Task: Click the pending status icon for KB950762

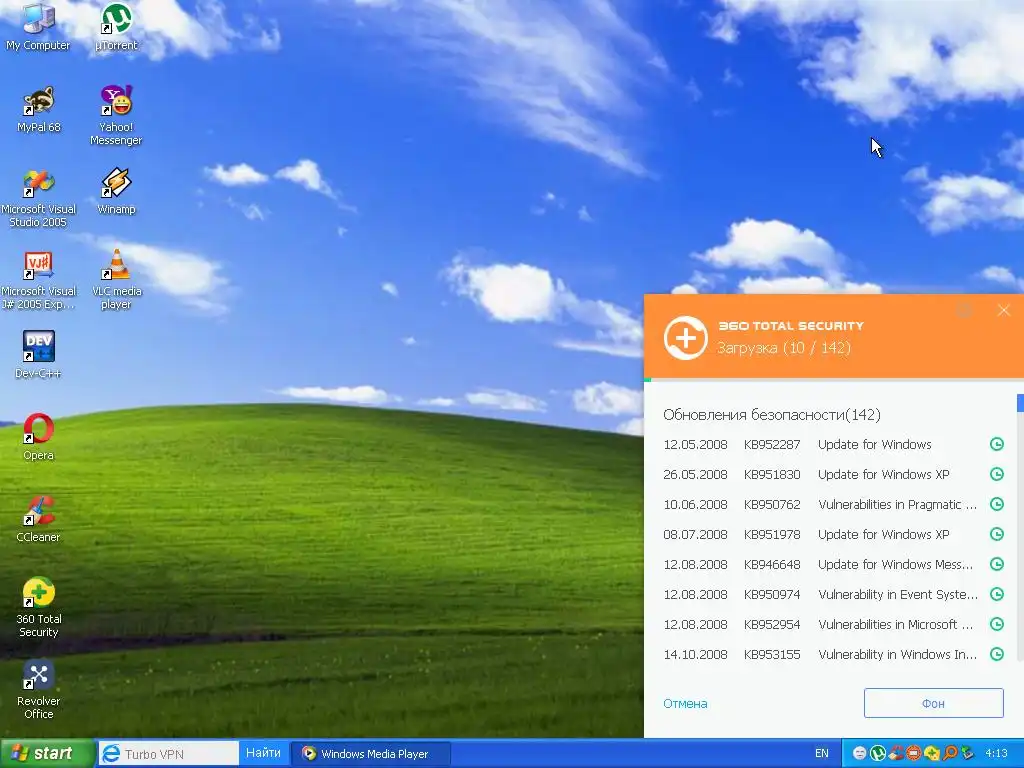Action: tap(997, 504)
